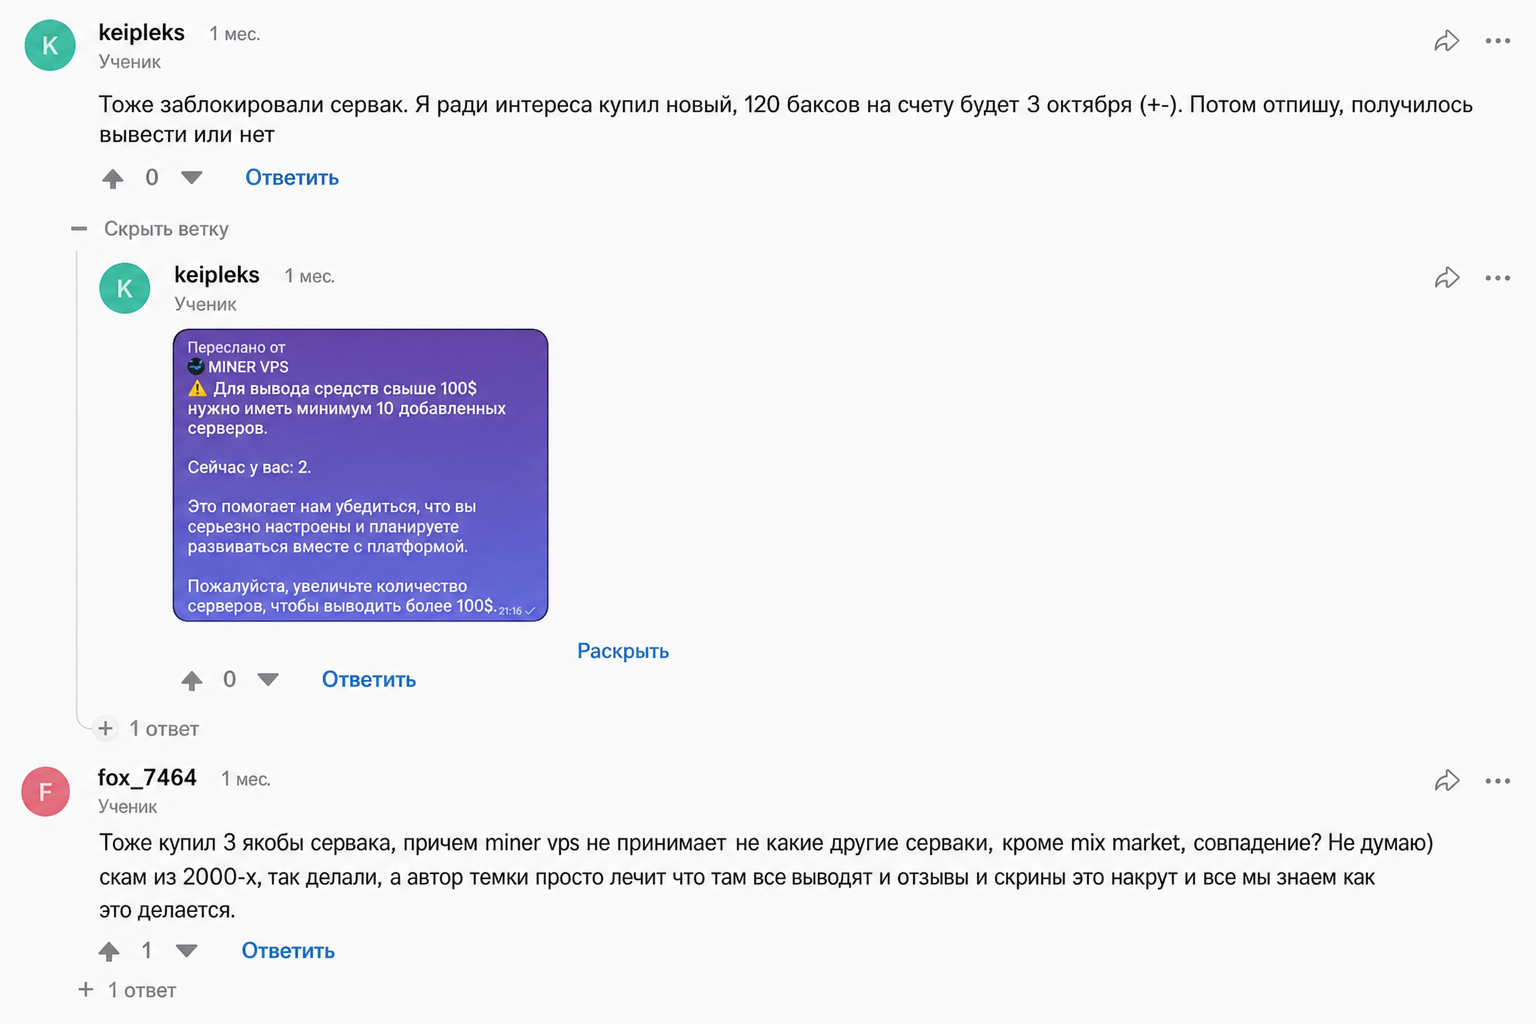Upvote fox_7464's comment
The width and height of the screenshot is (1536, 1024).
tap(109, 951)
